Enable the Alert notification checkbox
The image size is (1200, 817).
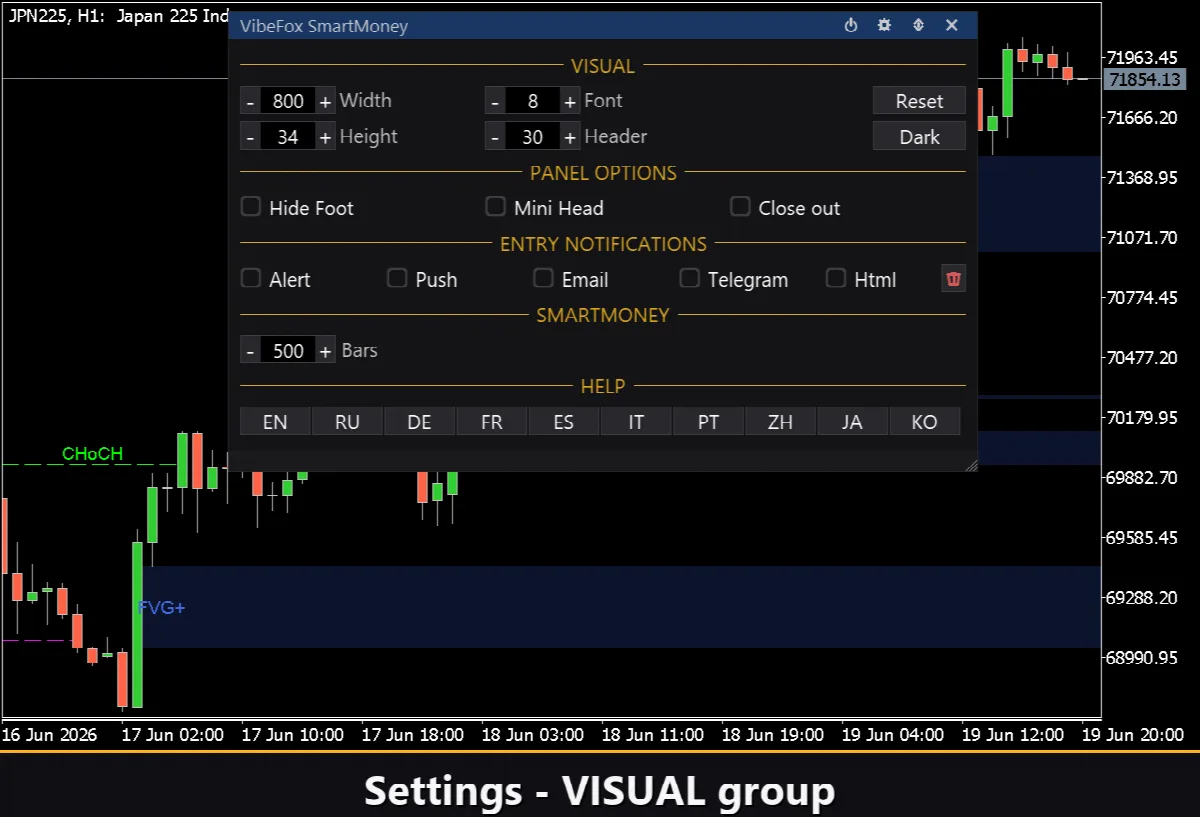(x=251, y=279)
